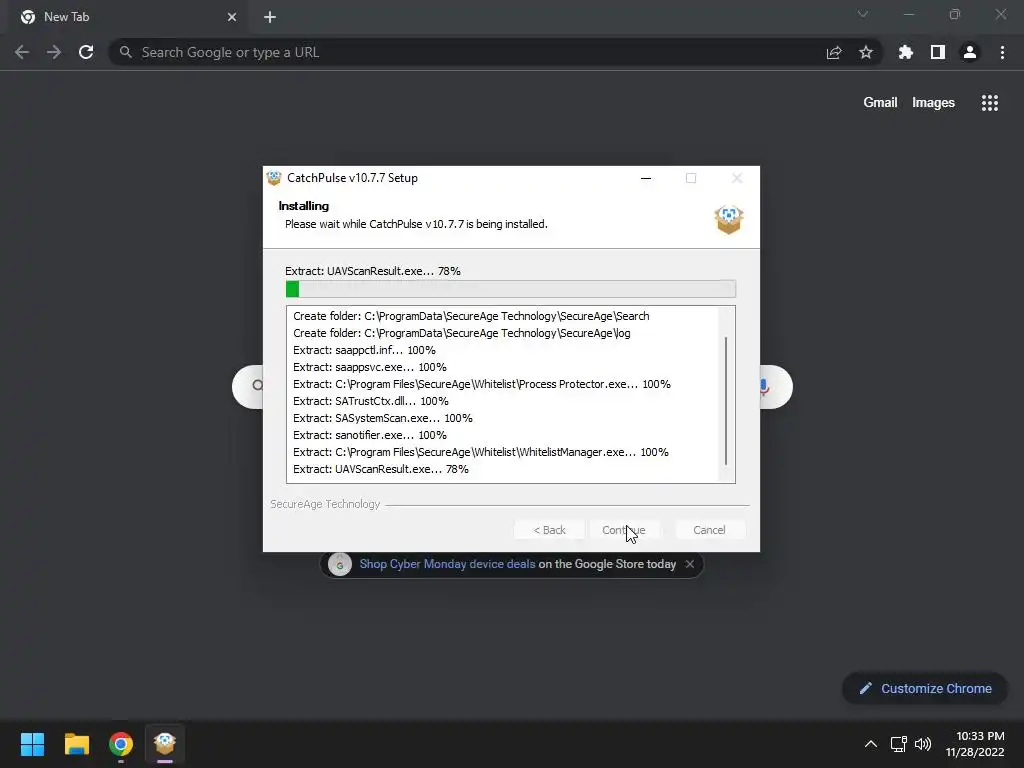Open the Chrome profile avatar icon
This screenshot has height=768, width=1024.
click(x=970, y=52)
